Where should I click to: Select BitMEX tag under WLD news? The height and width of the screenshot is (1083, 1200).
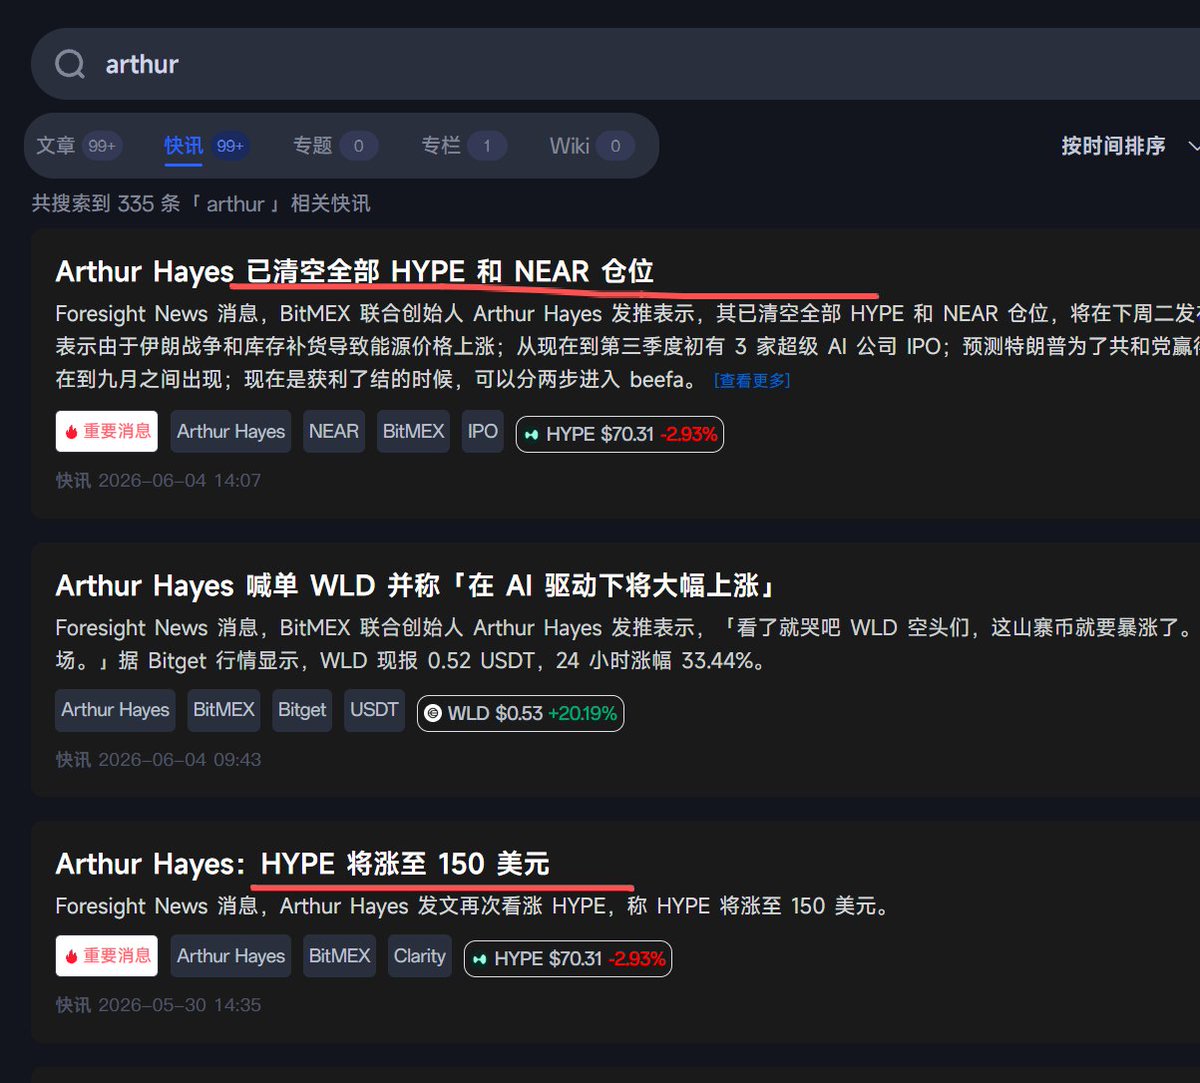tap(224, 709)
